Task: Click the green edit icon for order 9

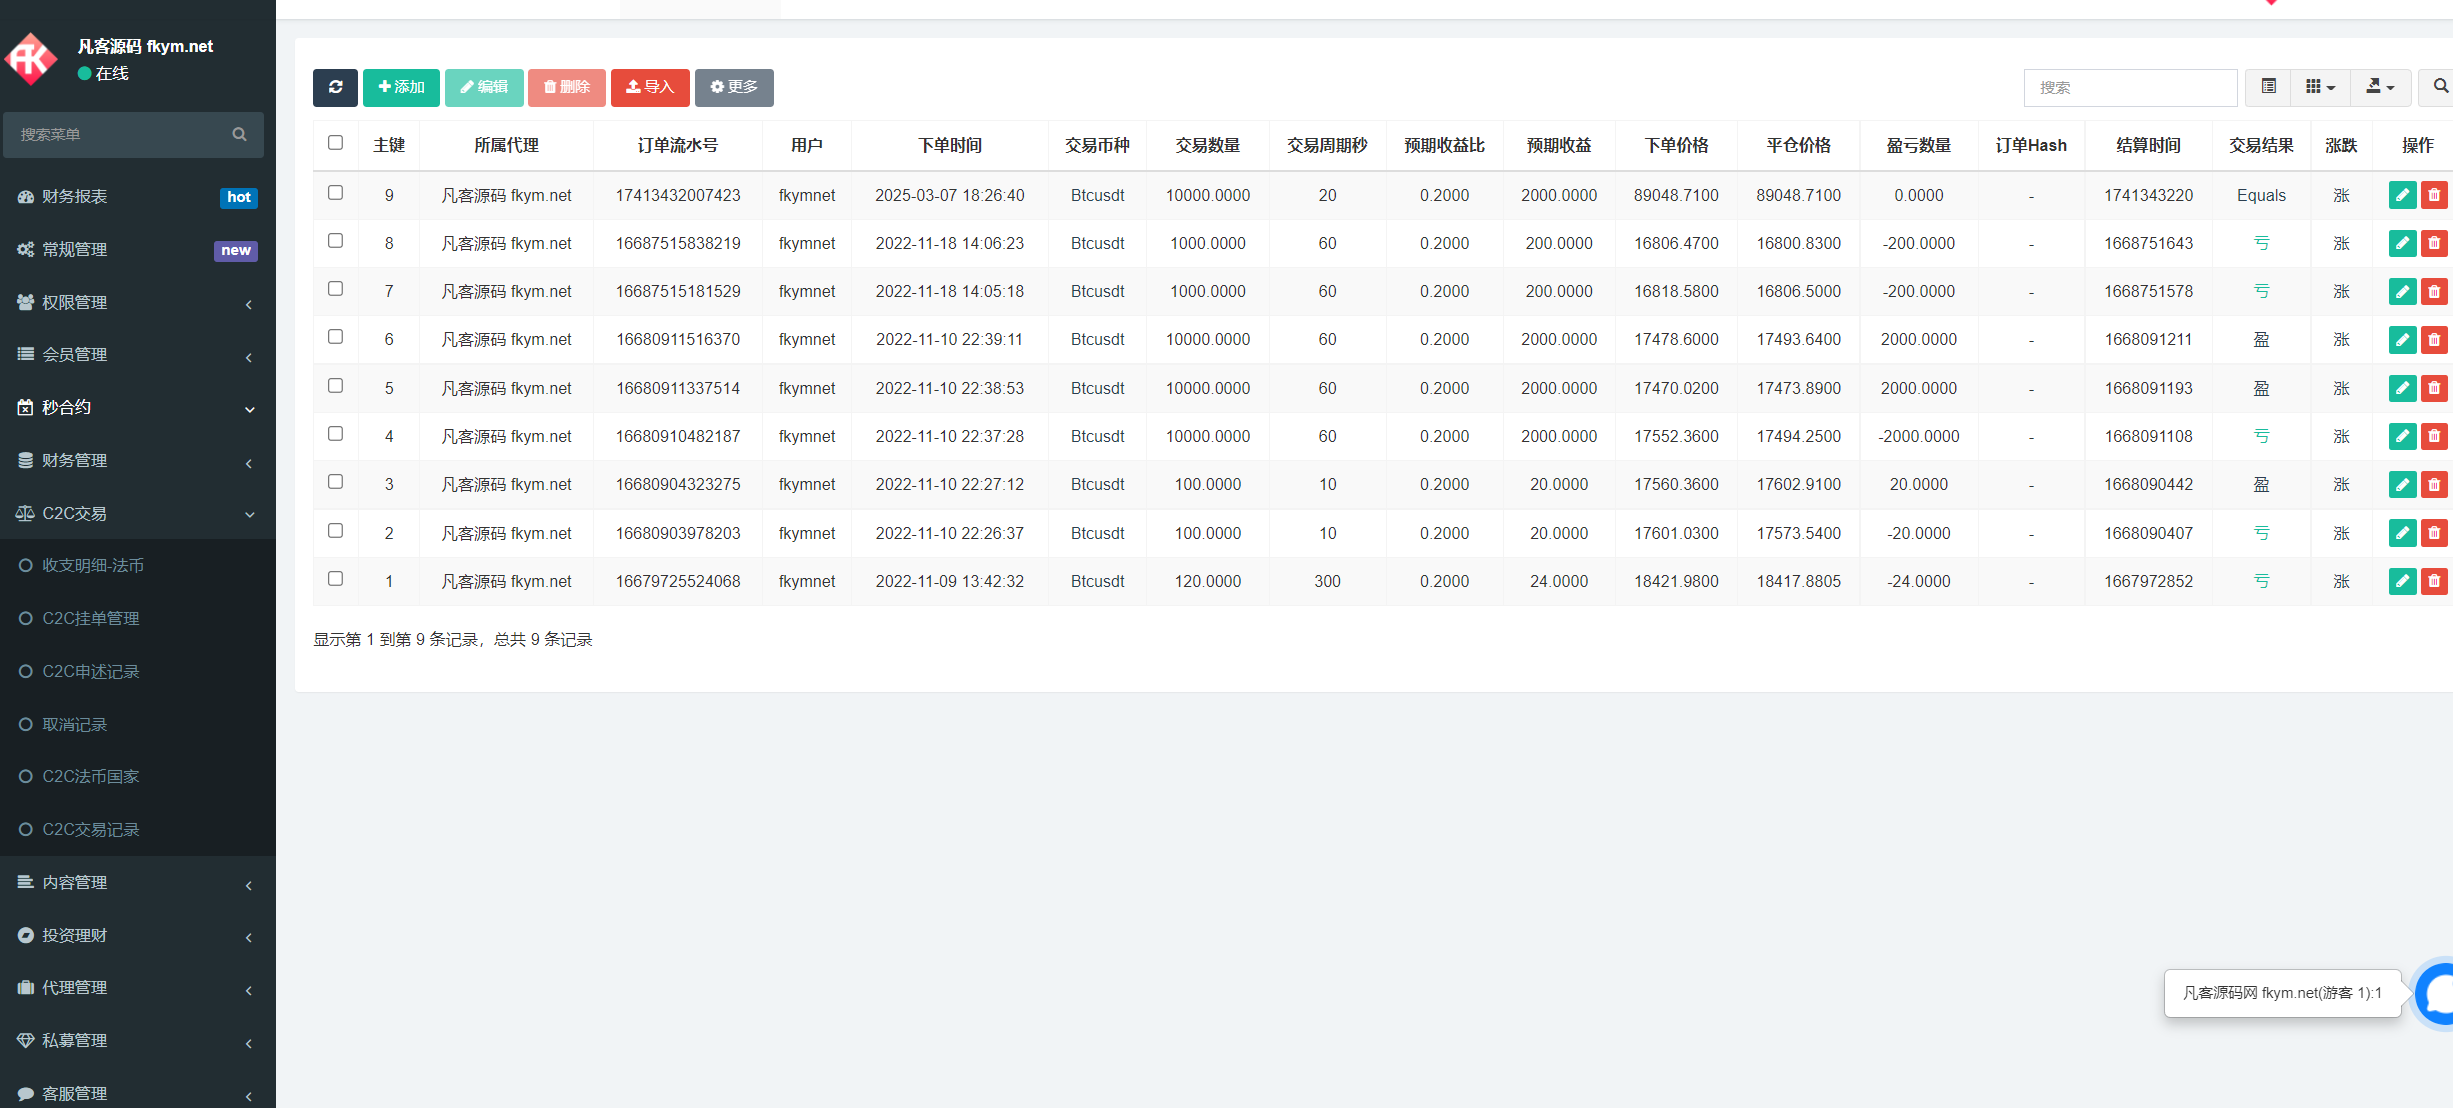Action: (2402, 195)
